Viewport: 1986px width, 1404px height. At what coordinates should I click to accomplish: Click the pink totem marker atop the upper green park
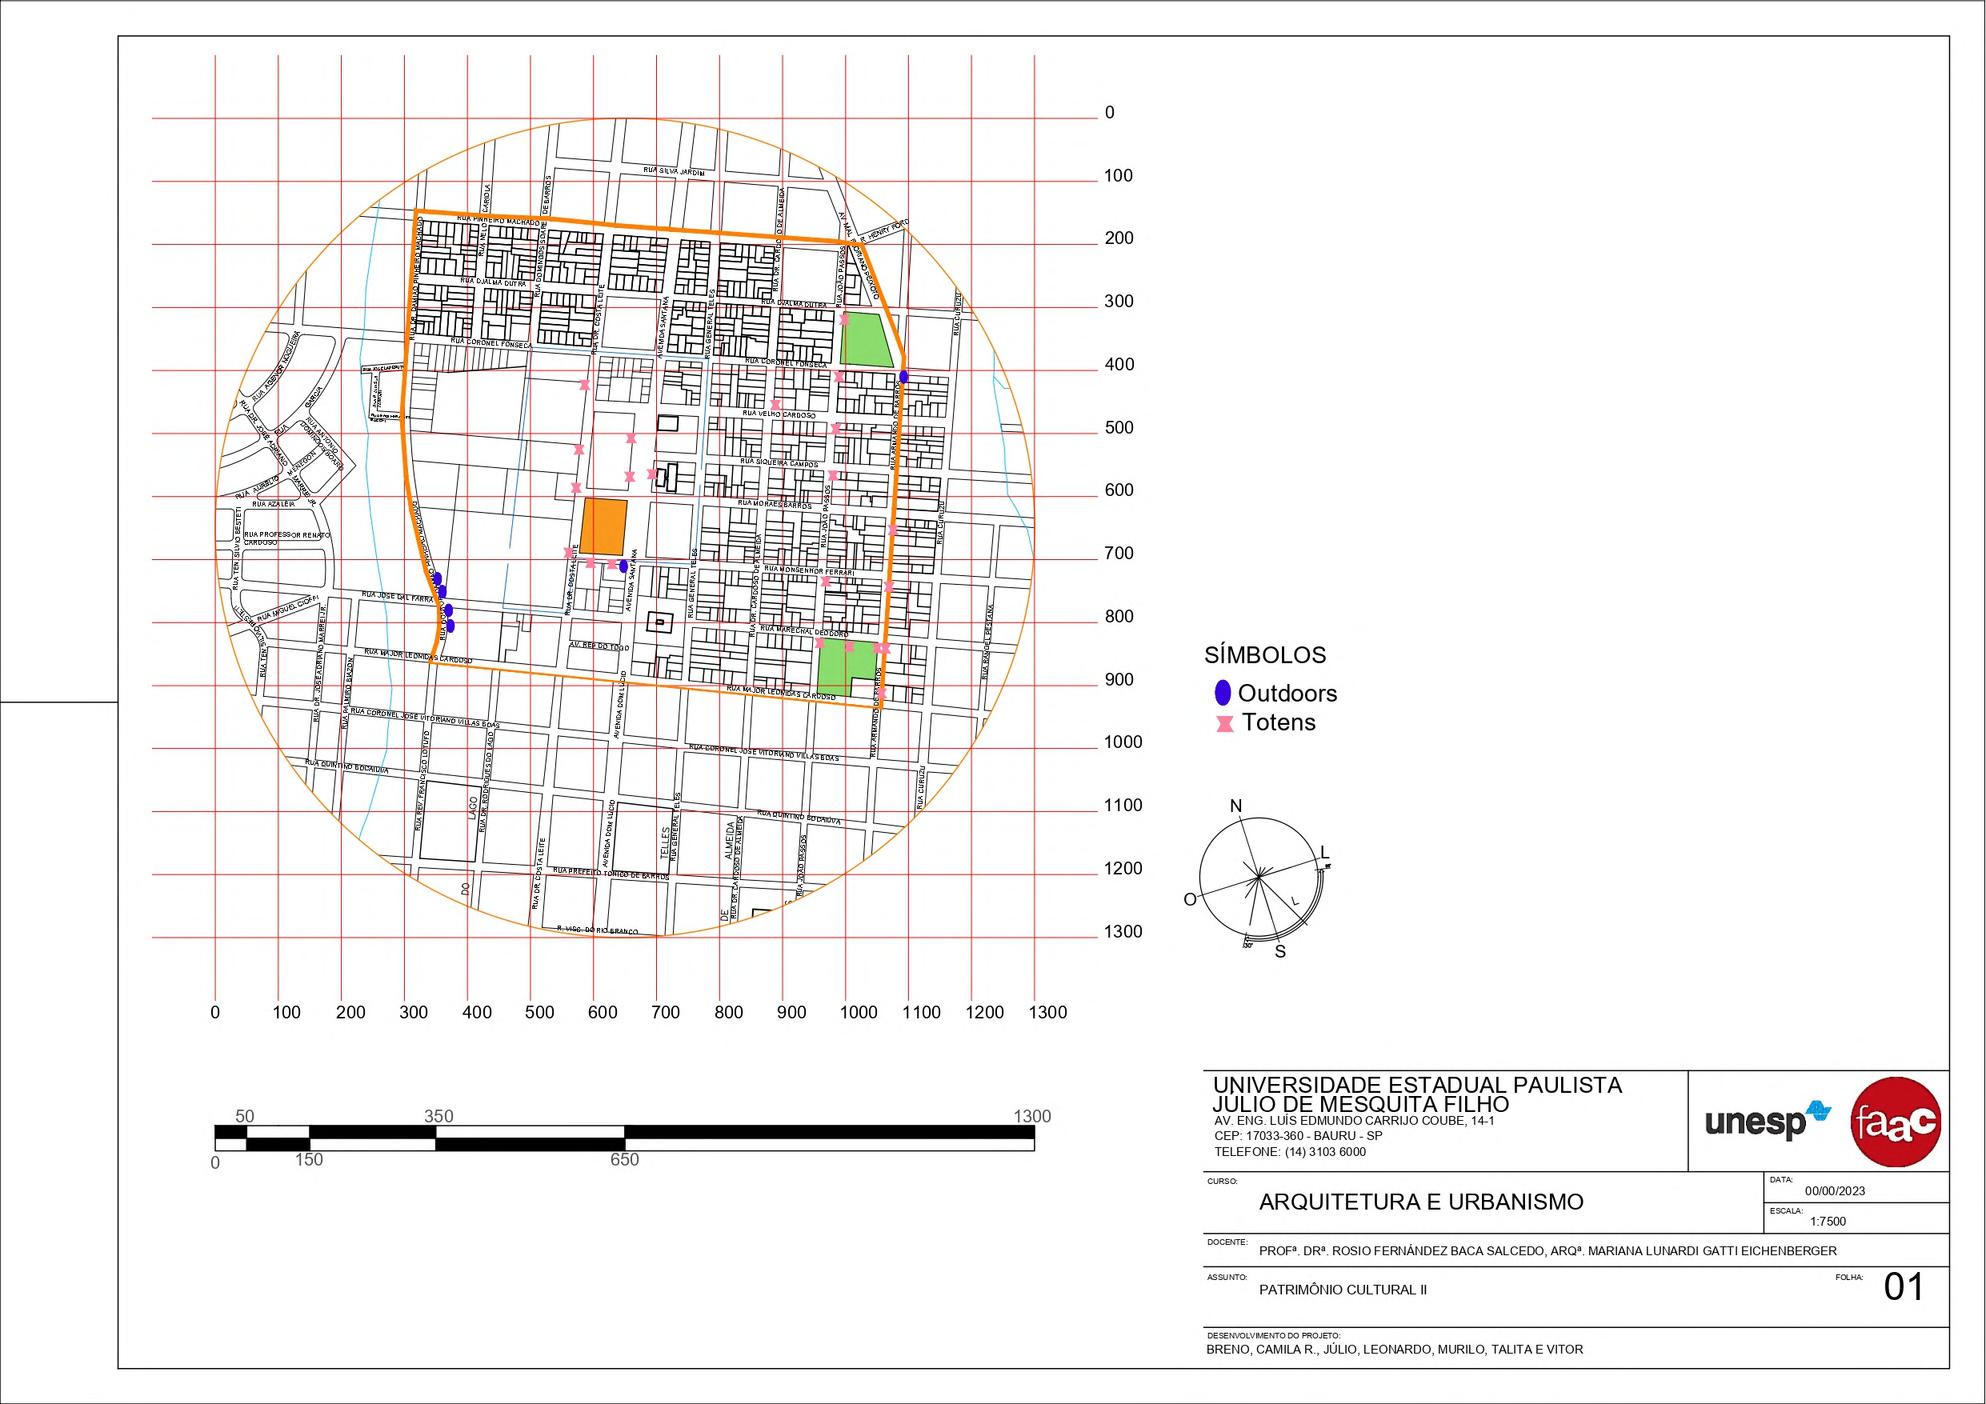(x=845, y=319)
